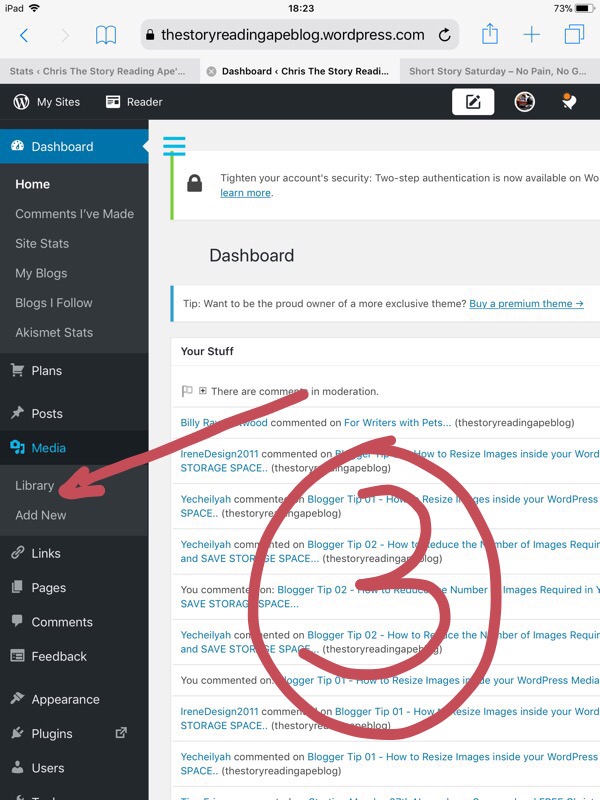Open Reader from the top bar
600x800 pixels.
[134, 102]
